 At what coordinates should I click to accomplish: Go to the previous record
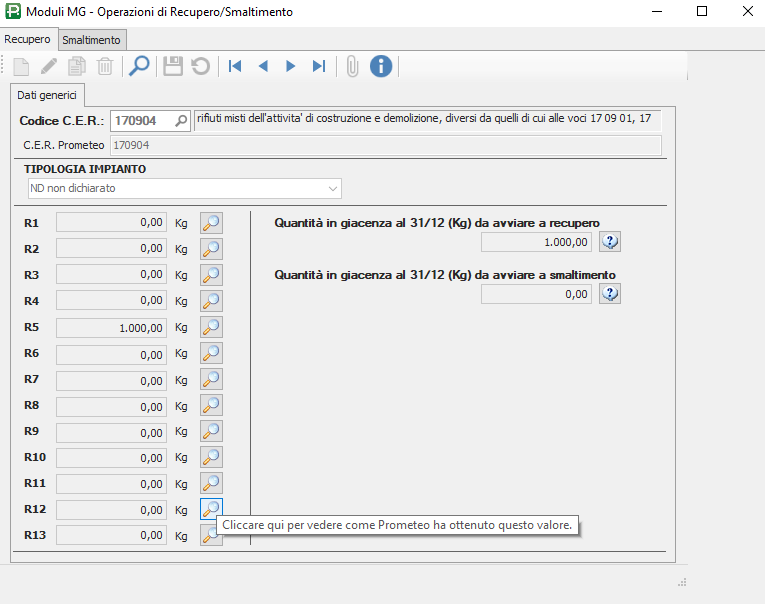[x=263, y=66]
